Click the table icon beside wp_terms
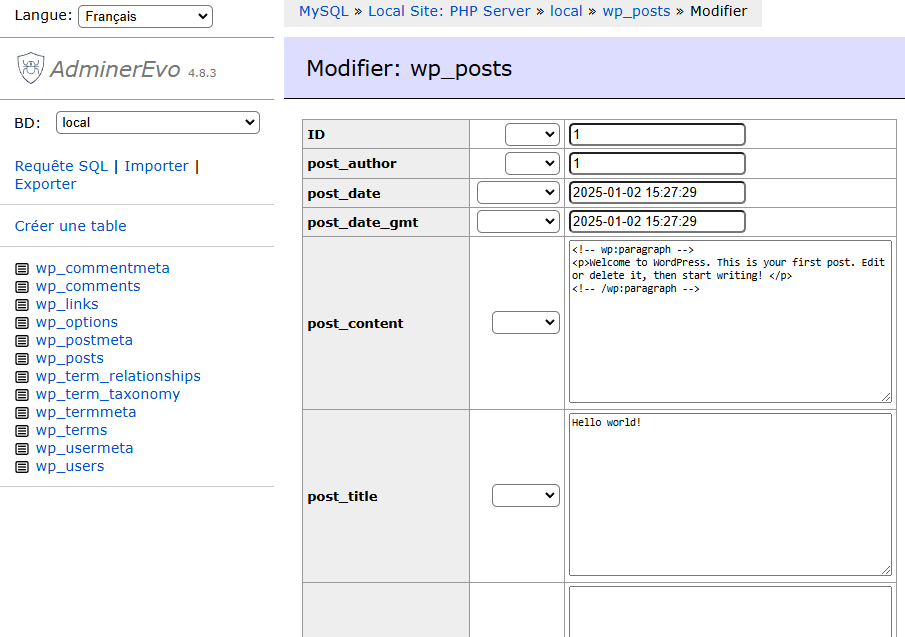This screenshot has height=637, width=905. [x=22, y=431]
